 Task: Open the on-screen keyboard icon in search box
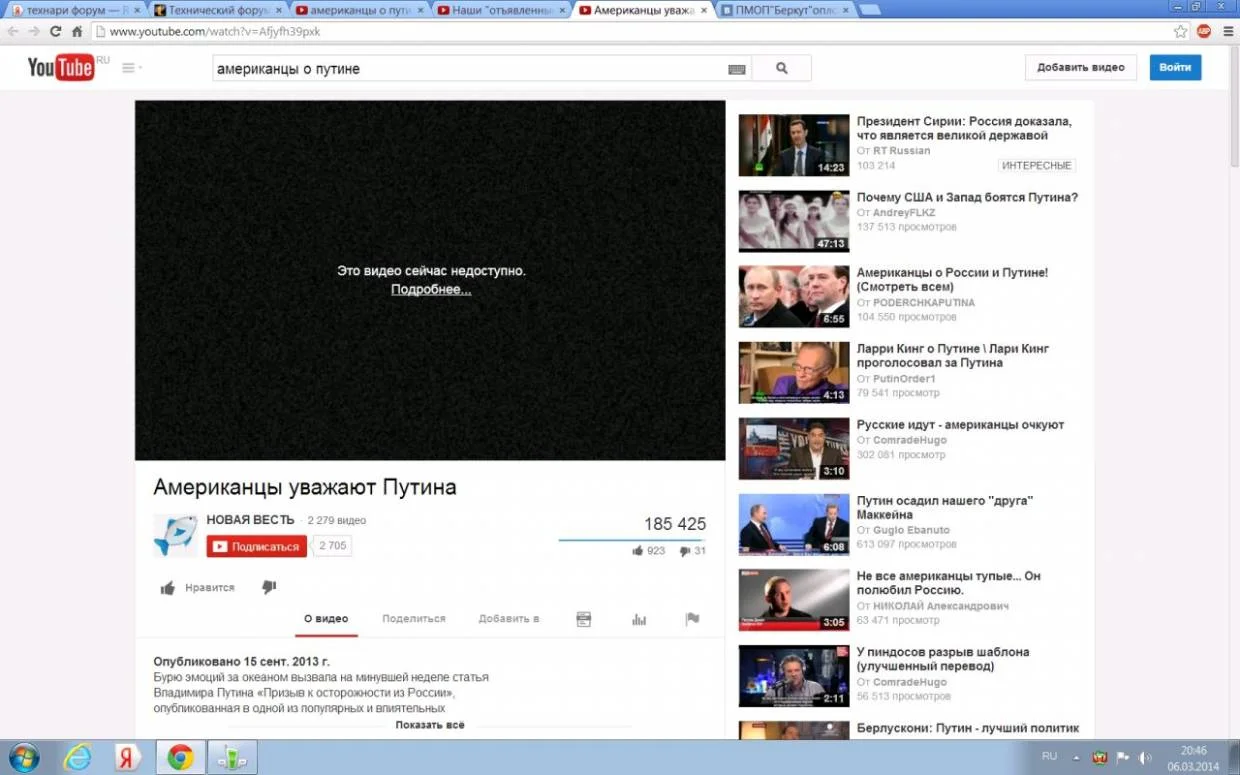pos(737,69)
